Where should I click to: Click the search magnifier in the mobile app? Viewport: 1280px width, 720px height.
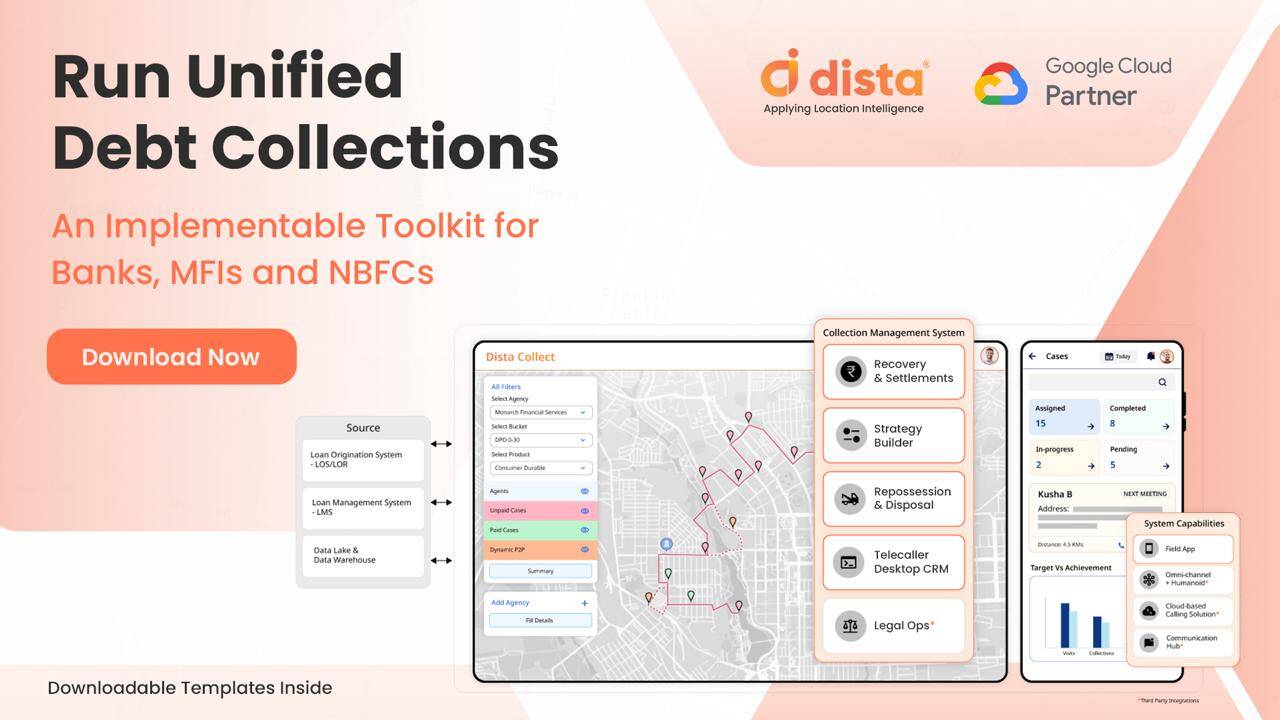(x=1162, y=382)
